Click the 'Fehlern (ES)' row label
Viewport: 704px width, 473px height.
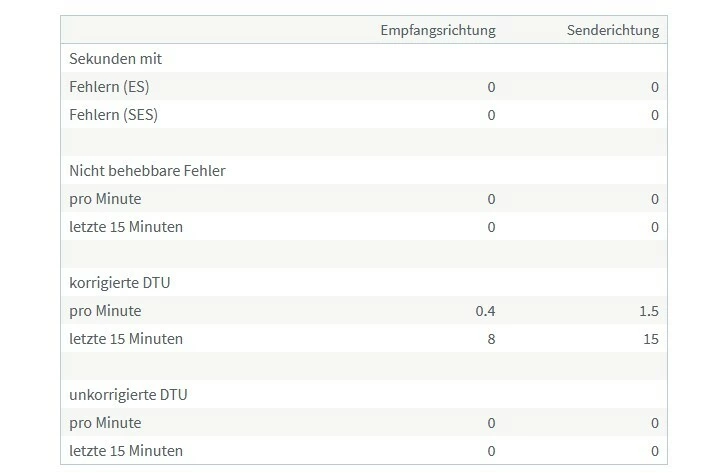[109, 87]
